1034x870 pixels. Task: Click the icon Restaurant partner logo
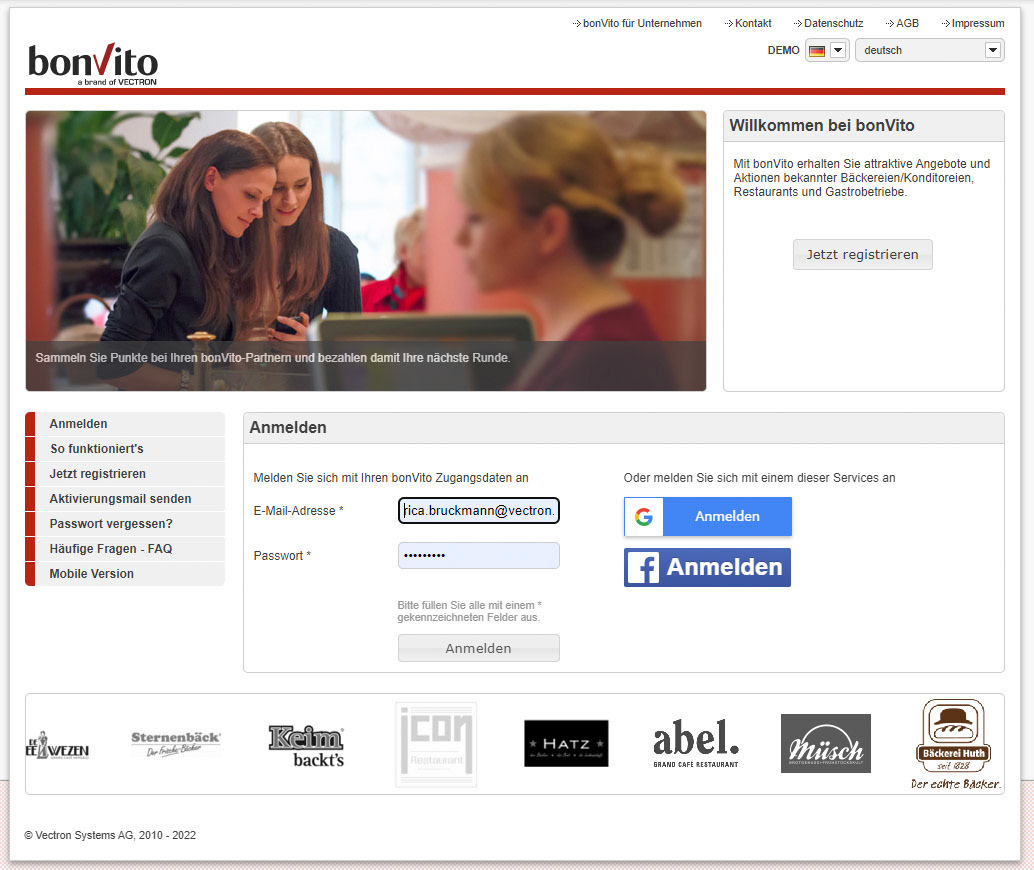click(436, 745)
